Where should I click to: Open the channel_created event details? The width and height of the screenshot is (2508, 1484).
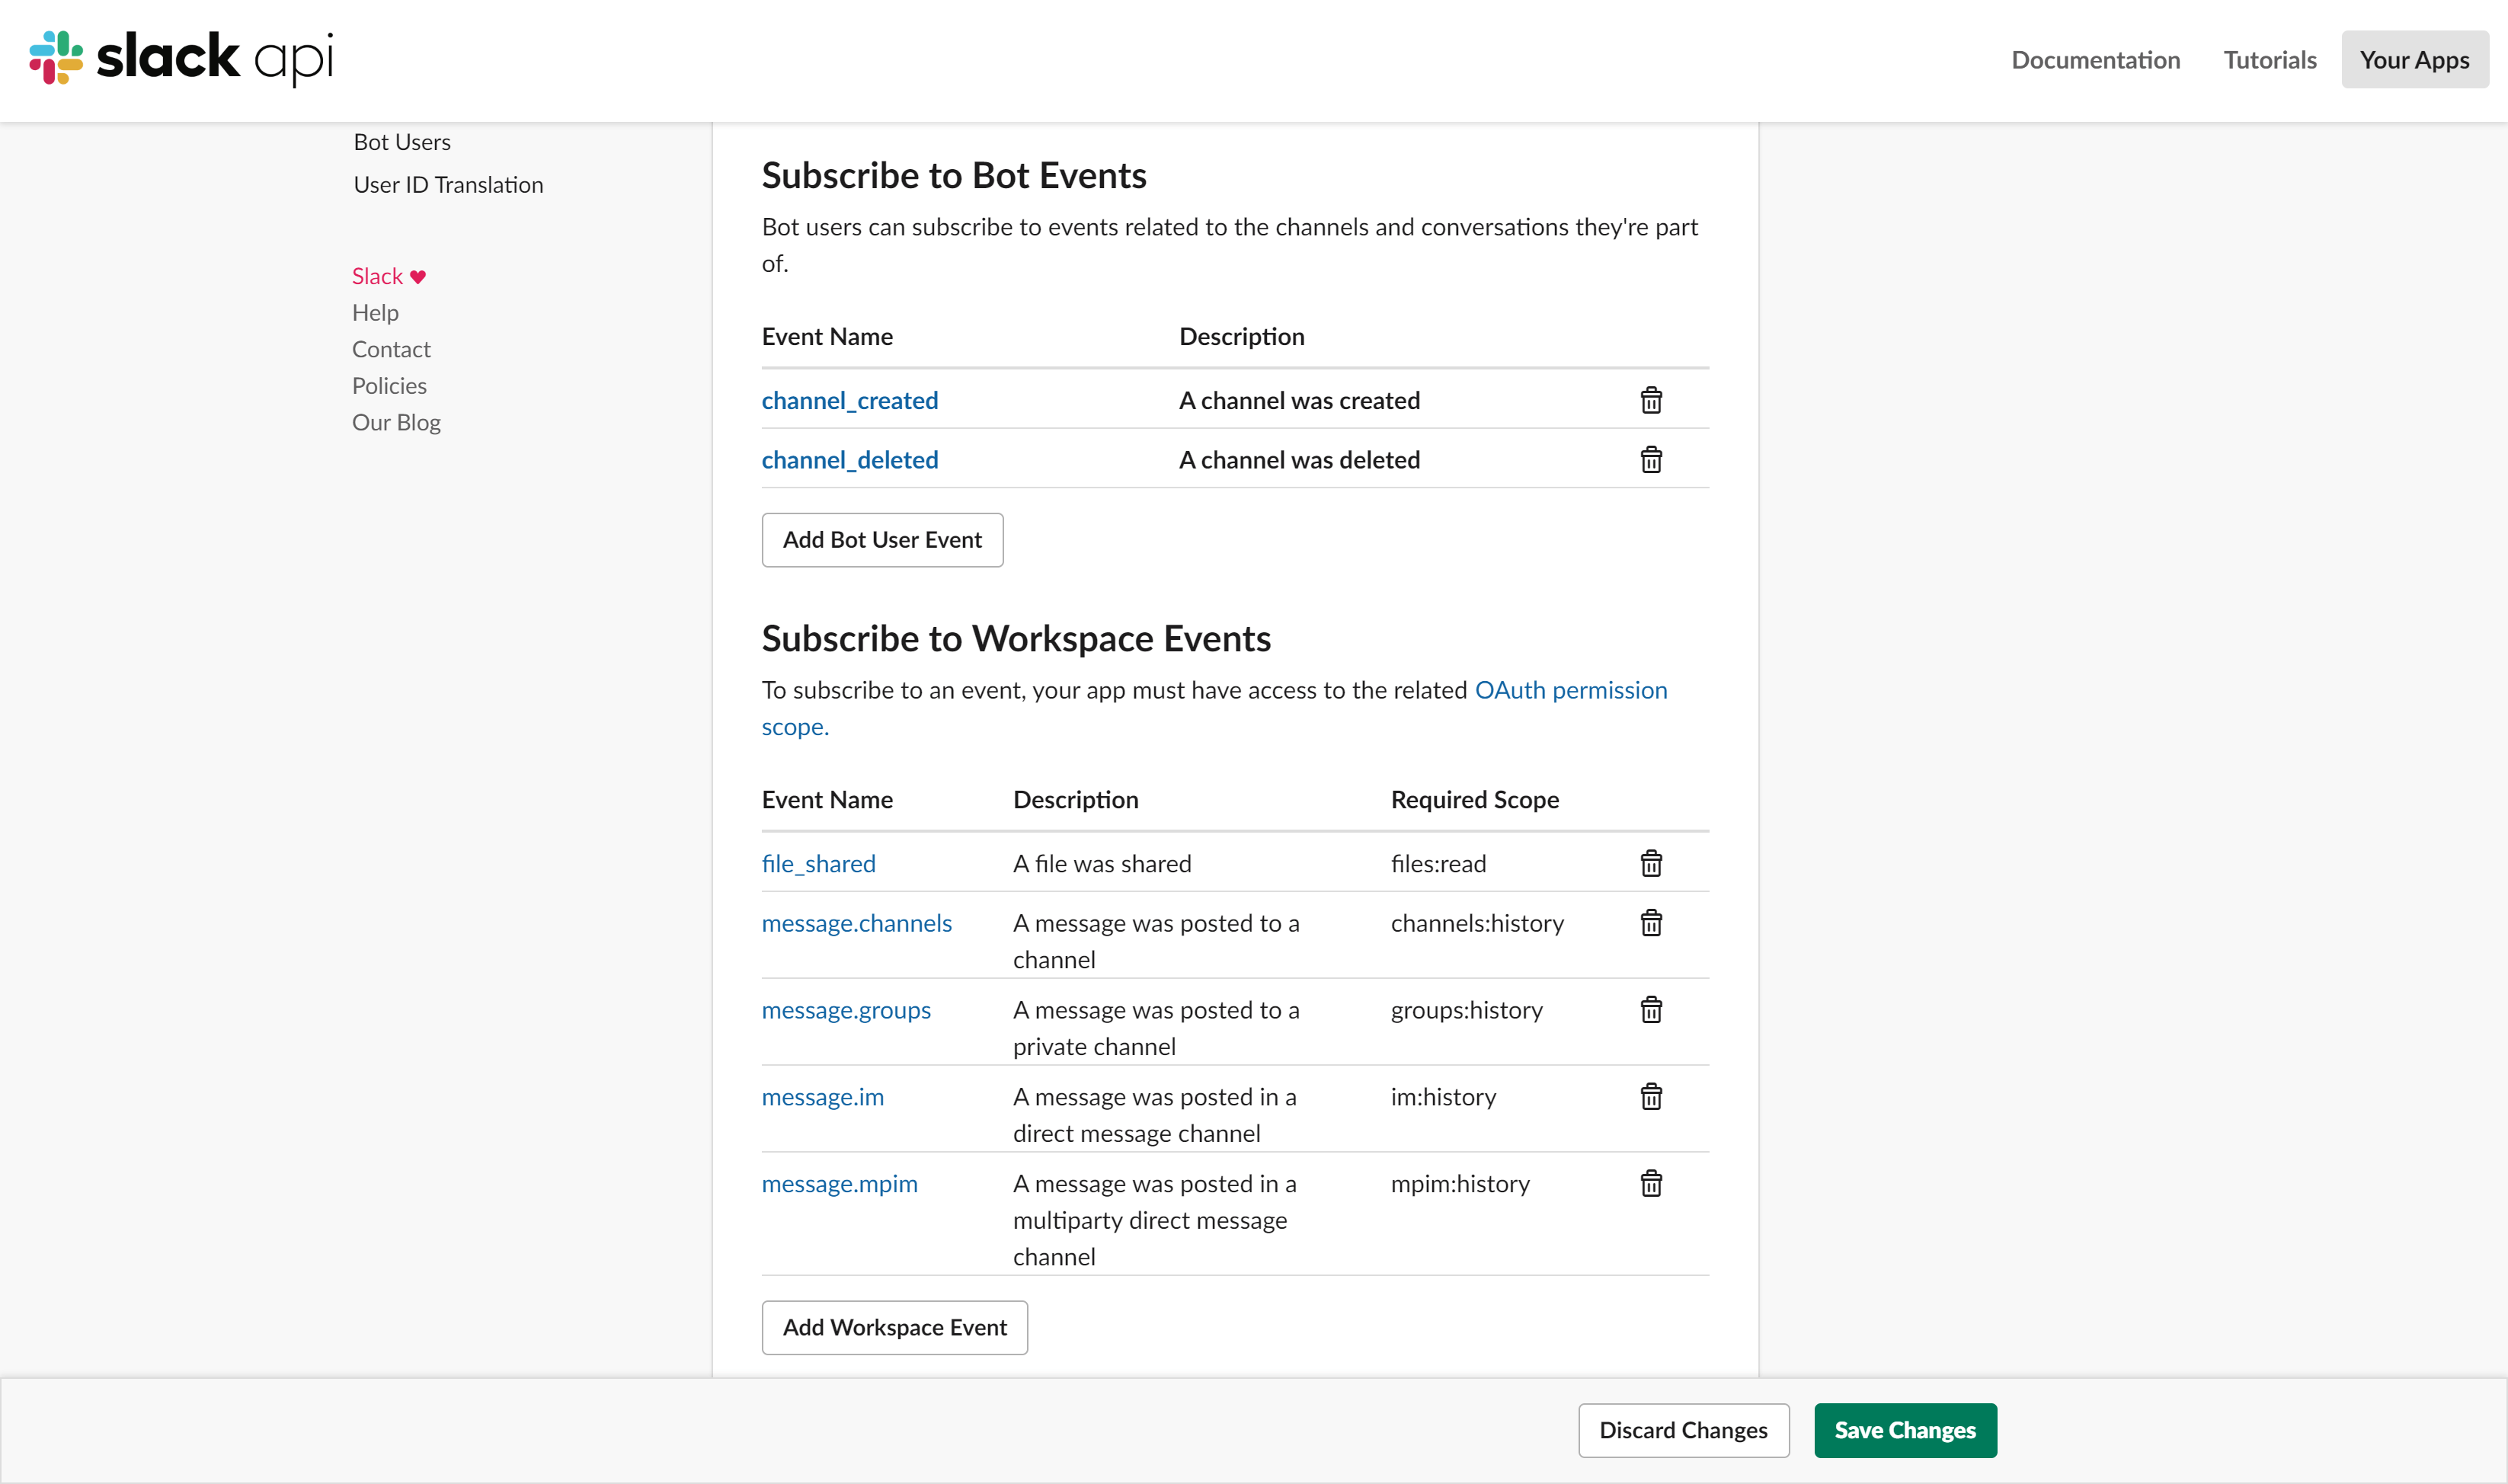click(849, 398)
